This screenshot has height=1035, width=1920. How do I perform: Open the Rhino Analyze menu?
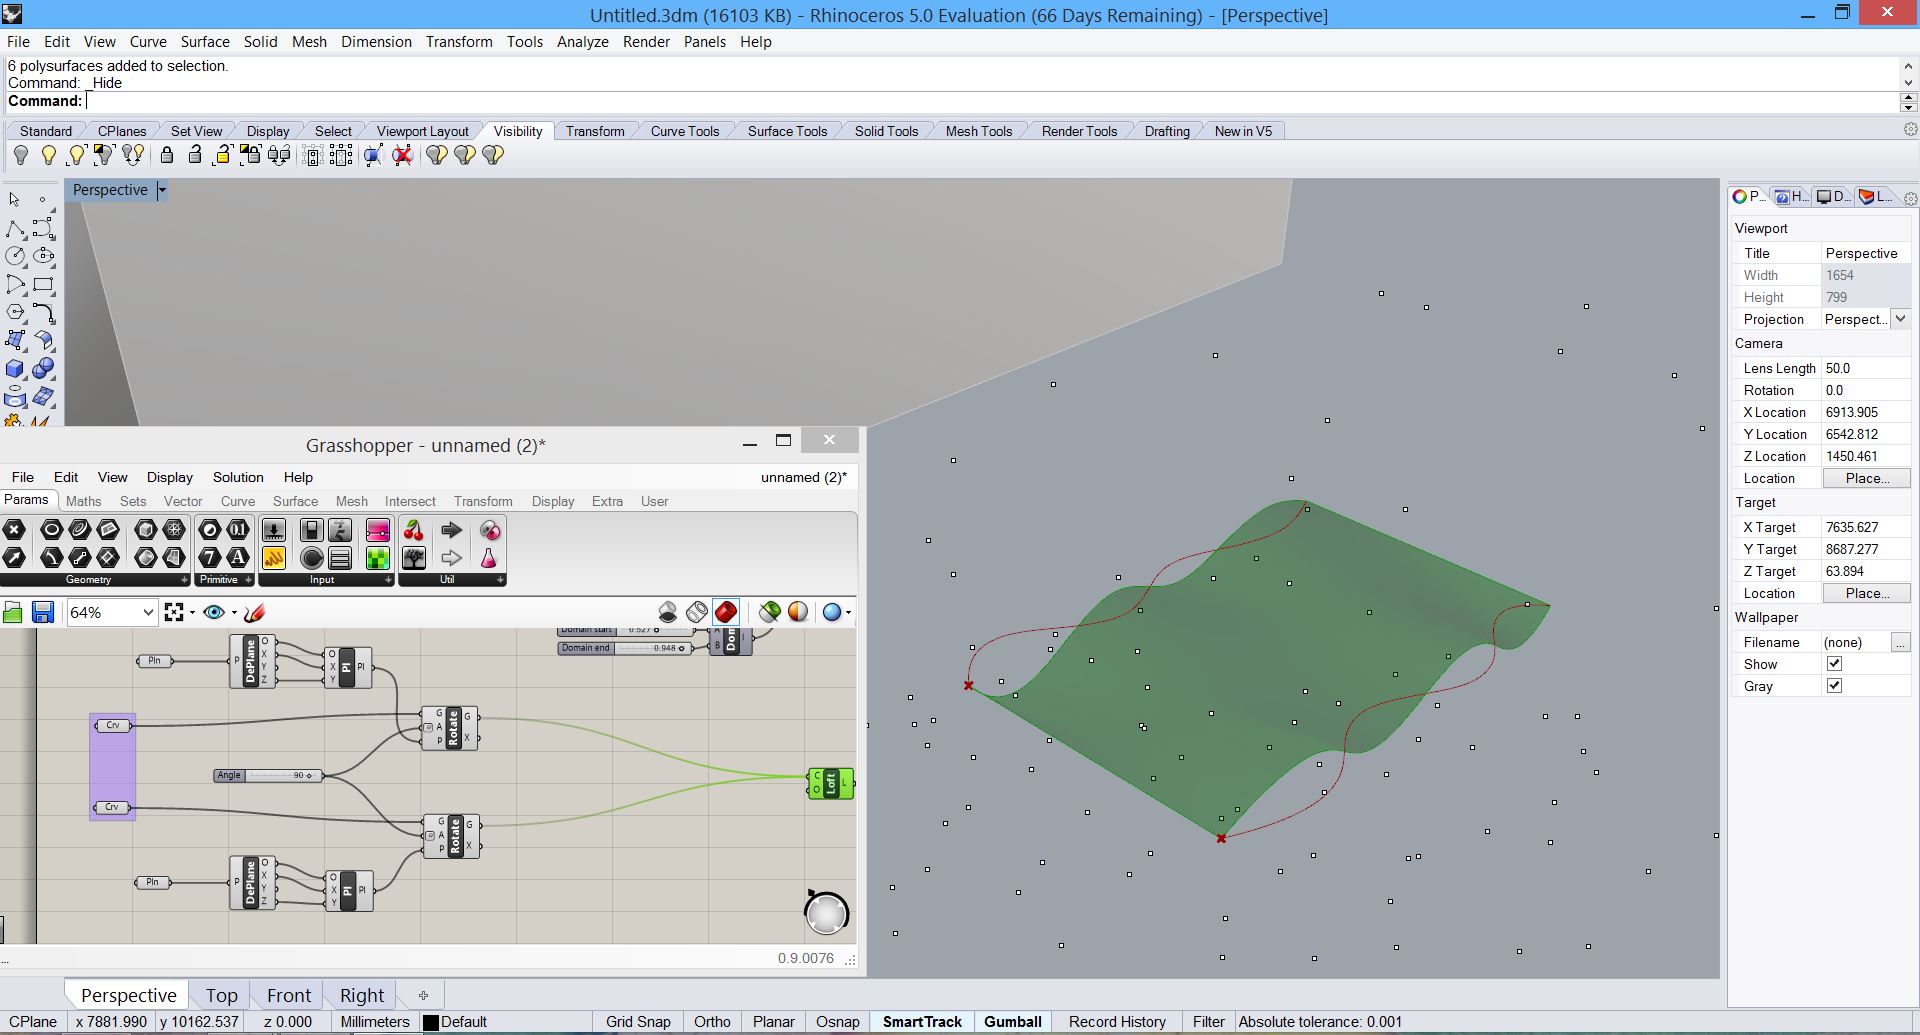pyautogui.click(x=582, y=42)
